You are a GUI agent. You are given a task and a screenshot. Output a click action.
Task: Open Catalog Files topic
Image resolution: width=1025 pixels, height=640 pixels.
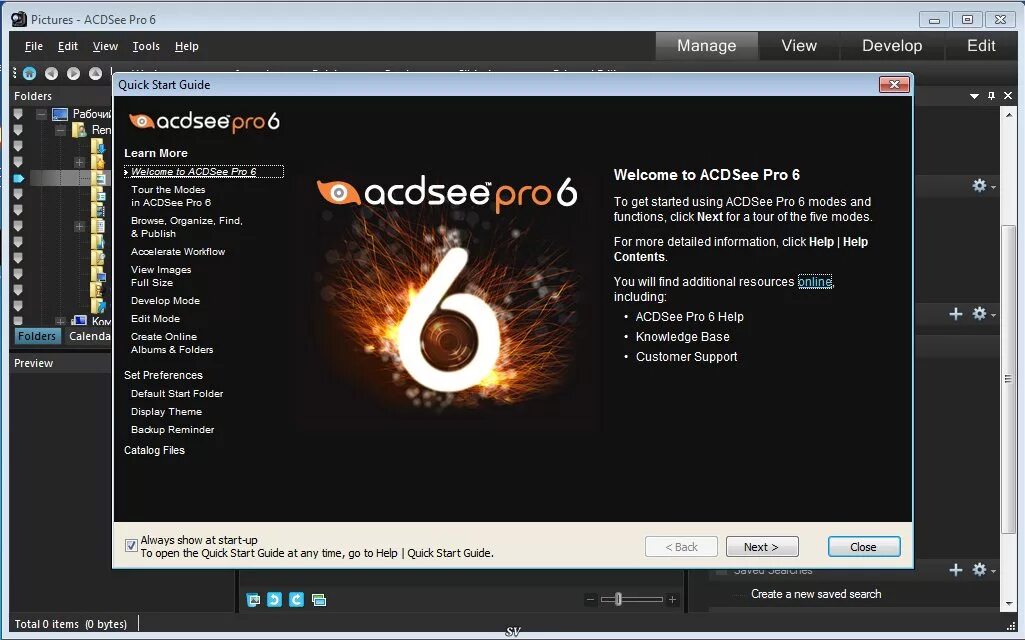[154, 450]
